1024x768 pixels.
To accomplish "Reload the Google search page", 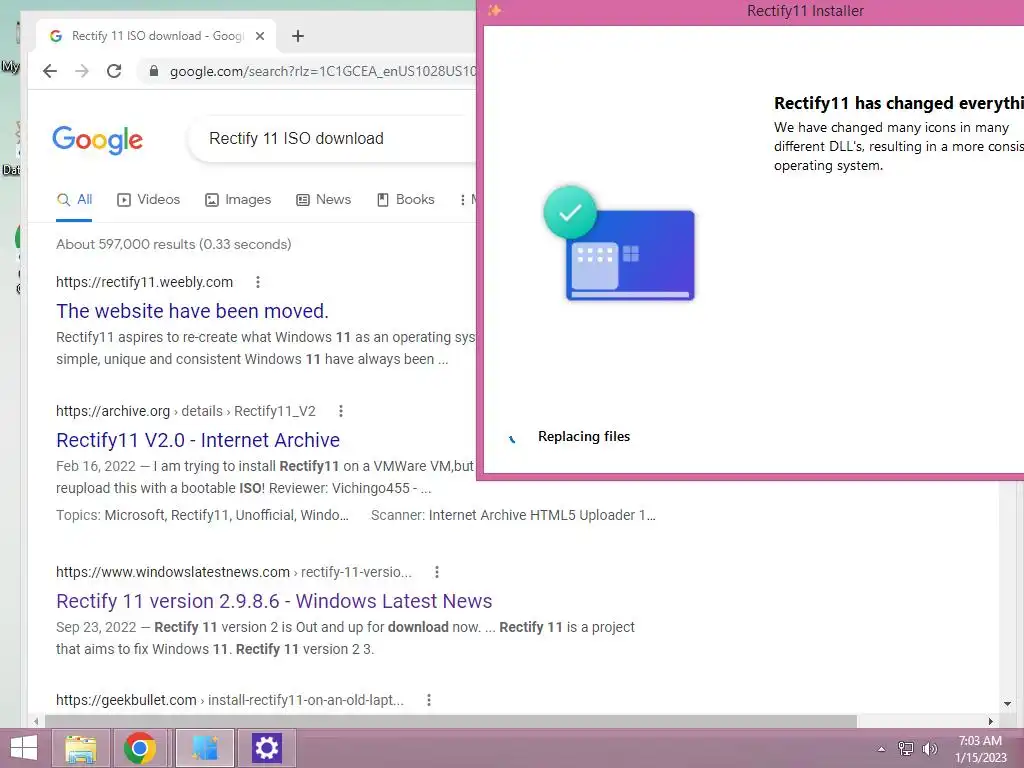I will pyautogui.click(x=114, y=71).
